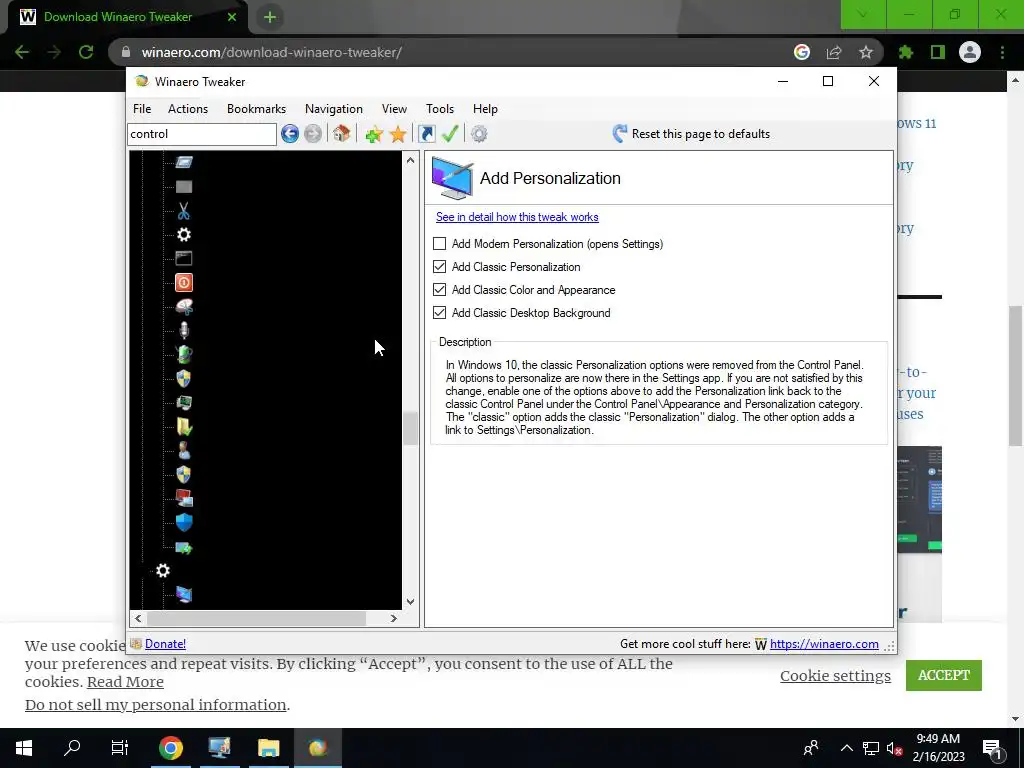Screen dimensions: 1024x768
Task: Open bookmarks via orange star icon
Action: (398, 134)
